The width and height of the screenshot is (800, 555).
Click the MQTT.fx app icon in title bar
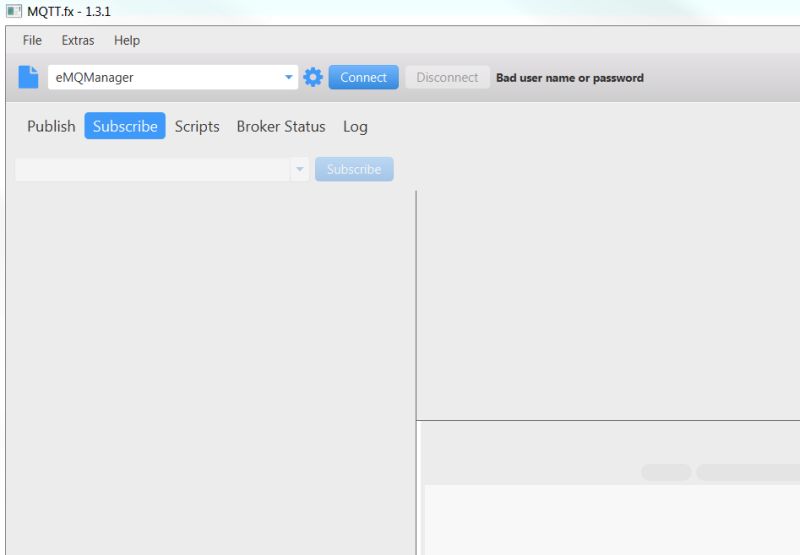pyautogui.click(x=14, y=11)
